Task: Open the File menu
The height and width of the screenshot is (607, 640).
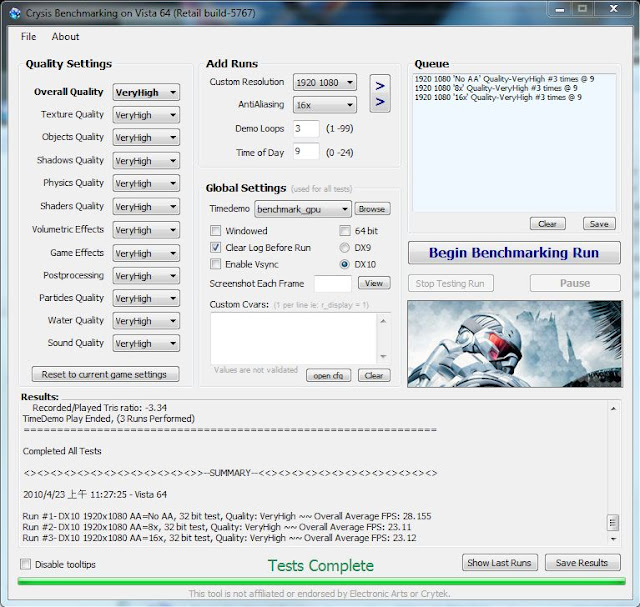Action: pyautogui.click(x=29, y=37)
